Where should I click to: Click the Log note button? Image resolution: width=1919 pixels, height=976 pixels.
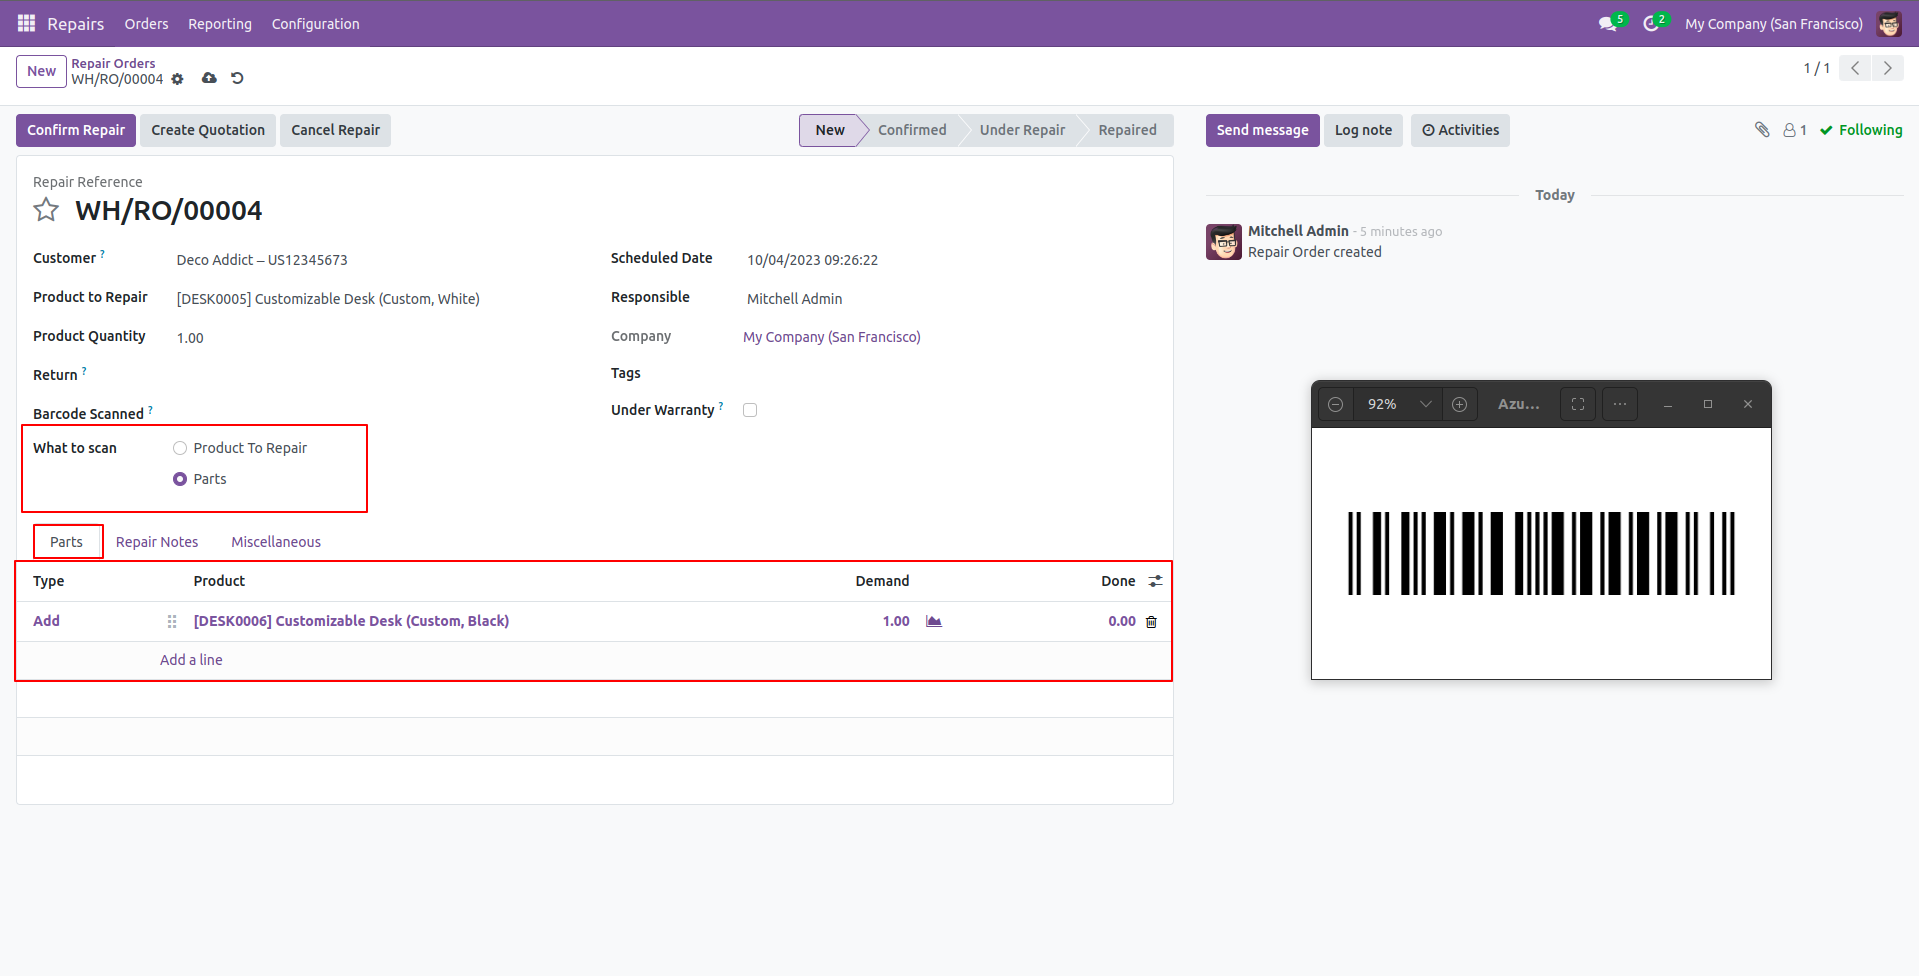1363,130
